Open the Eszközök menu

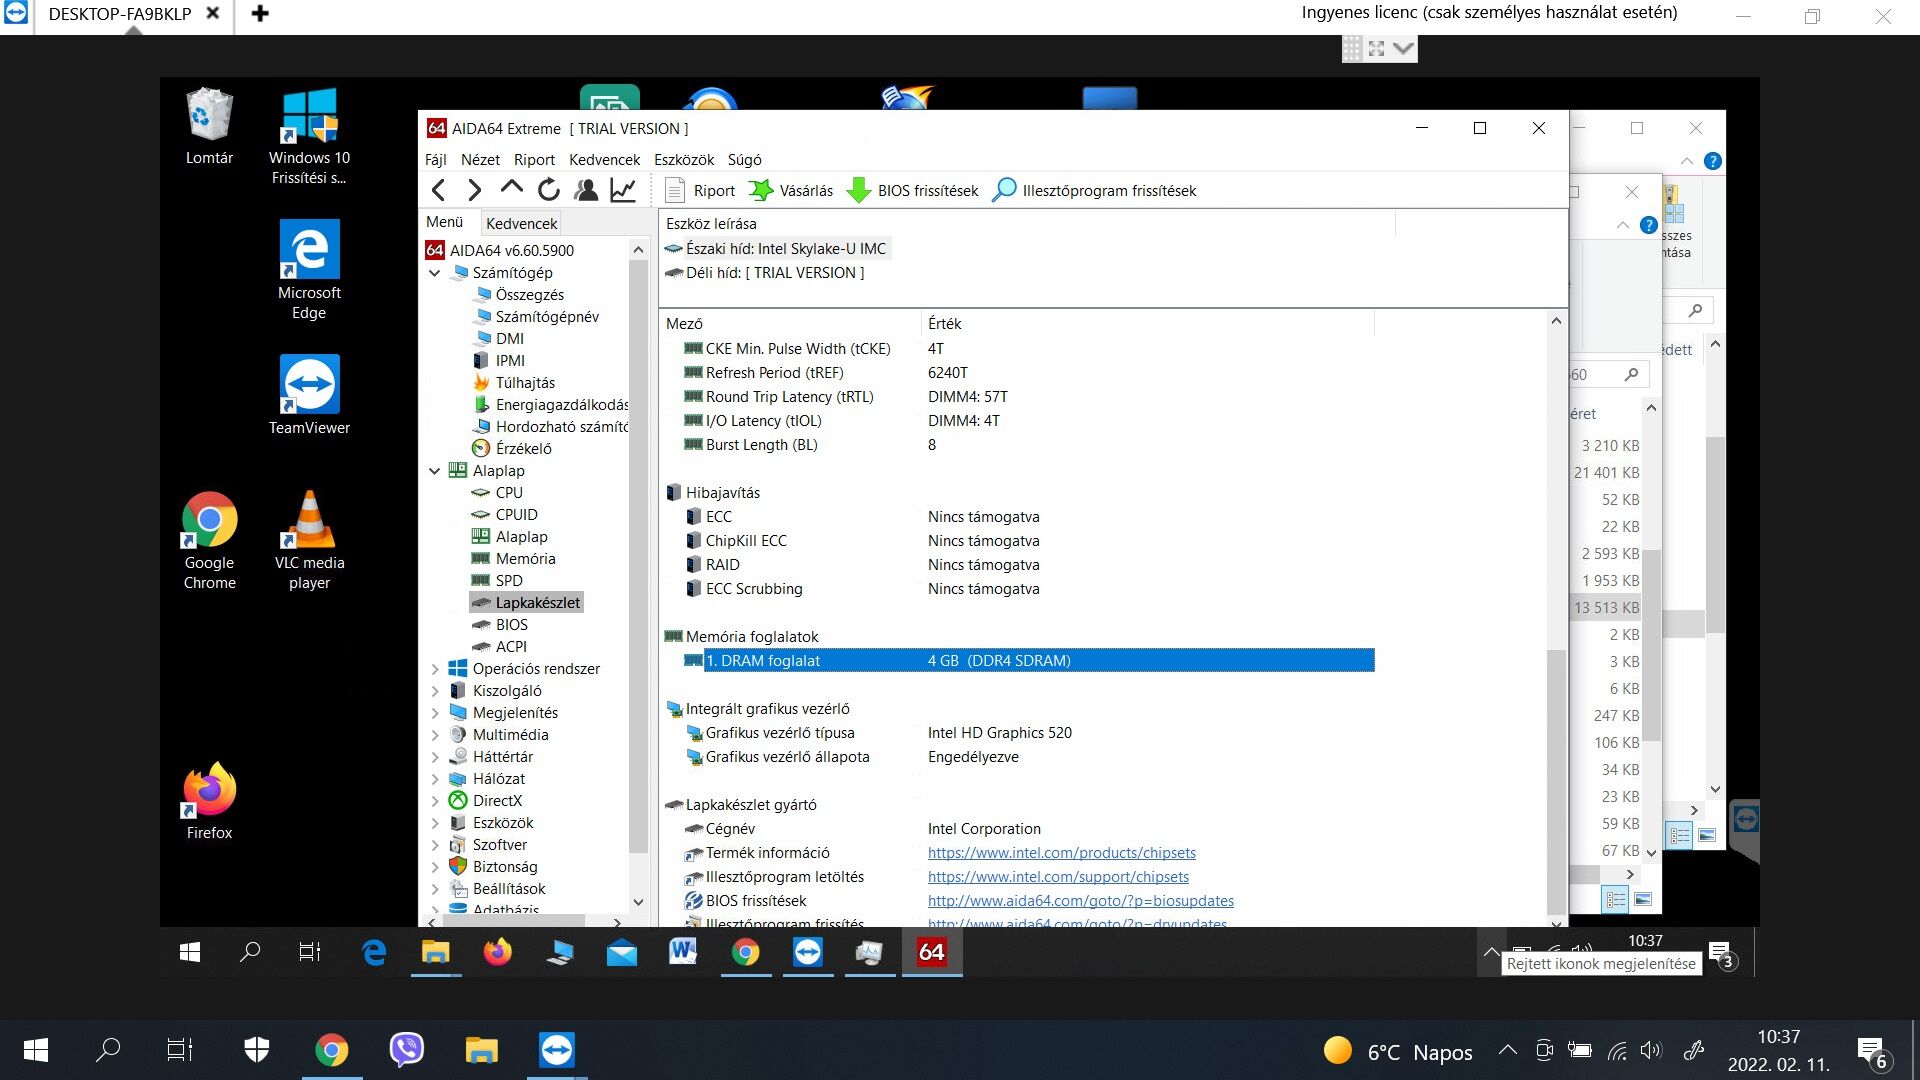coord(683,159)
